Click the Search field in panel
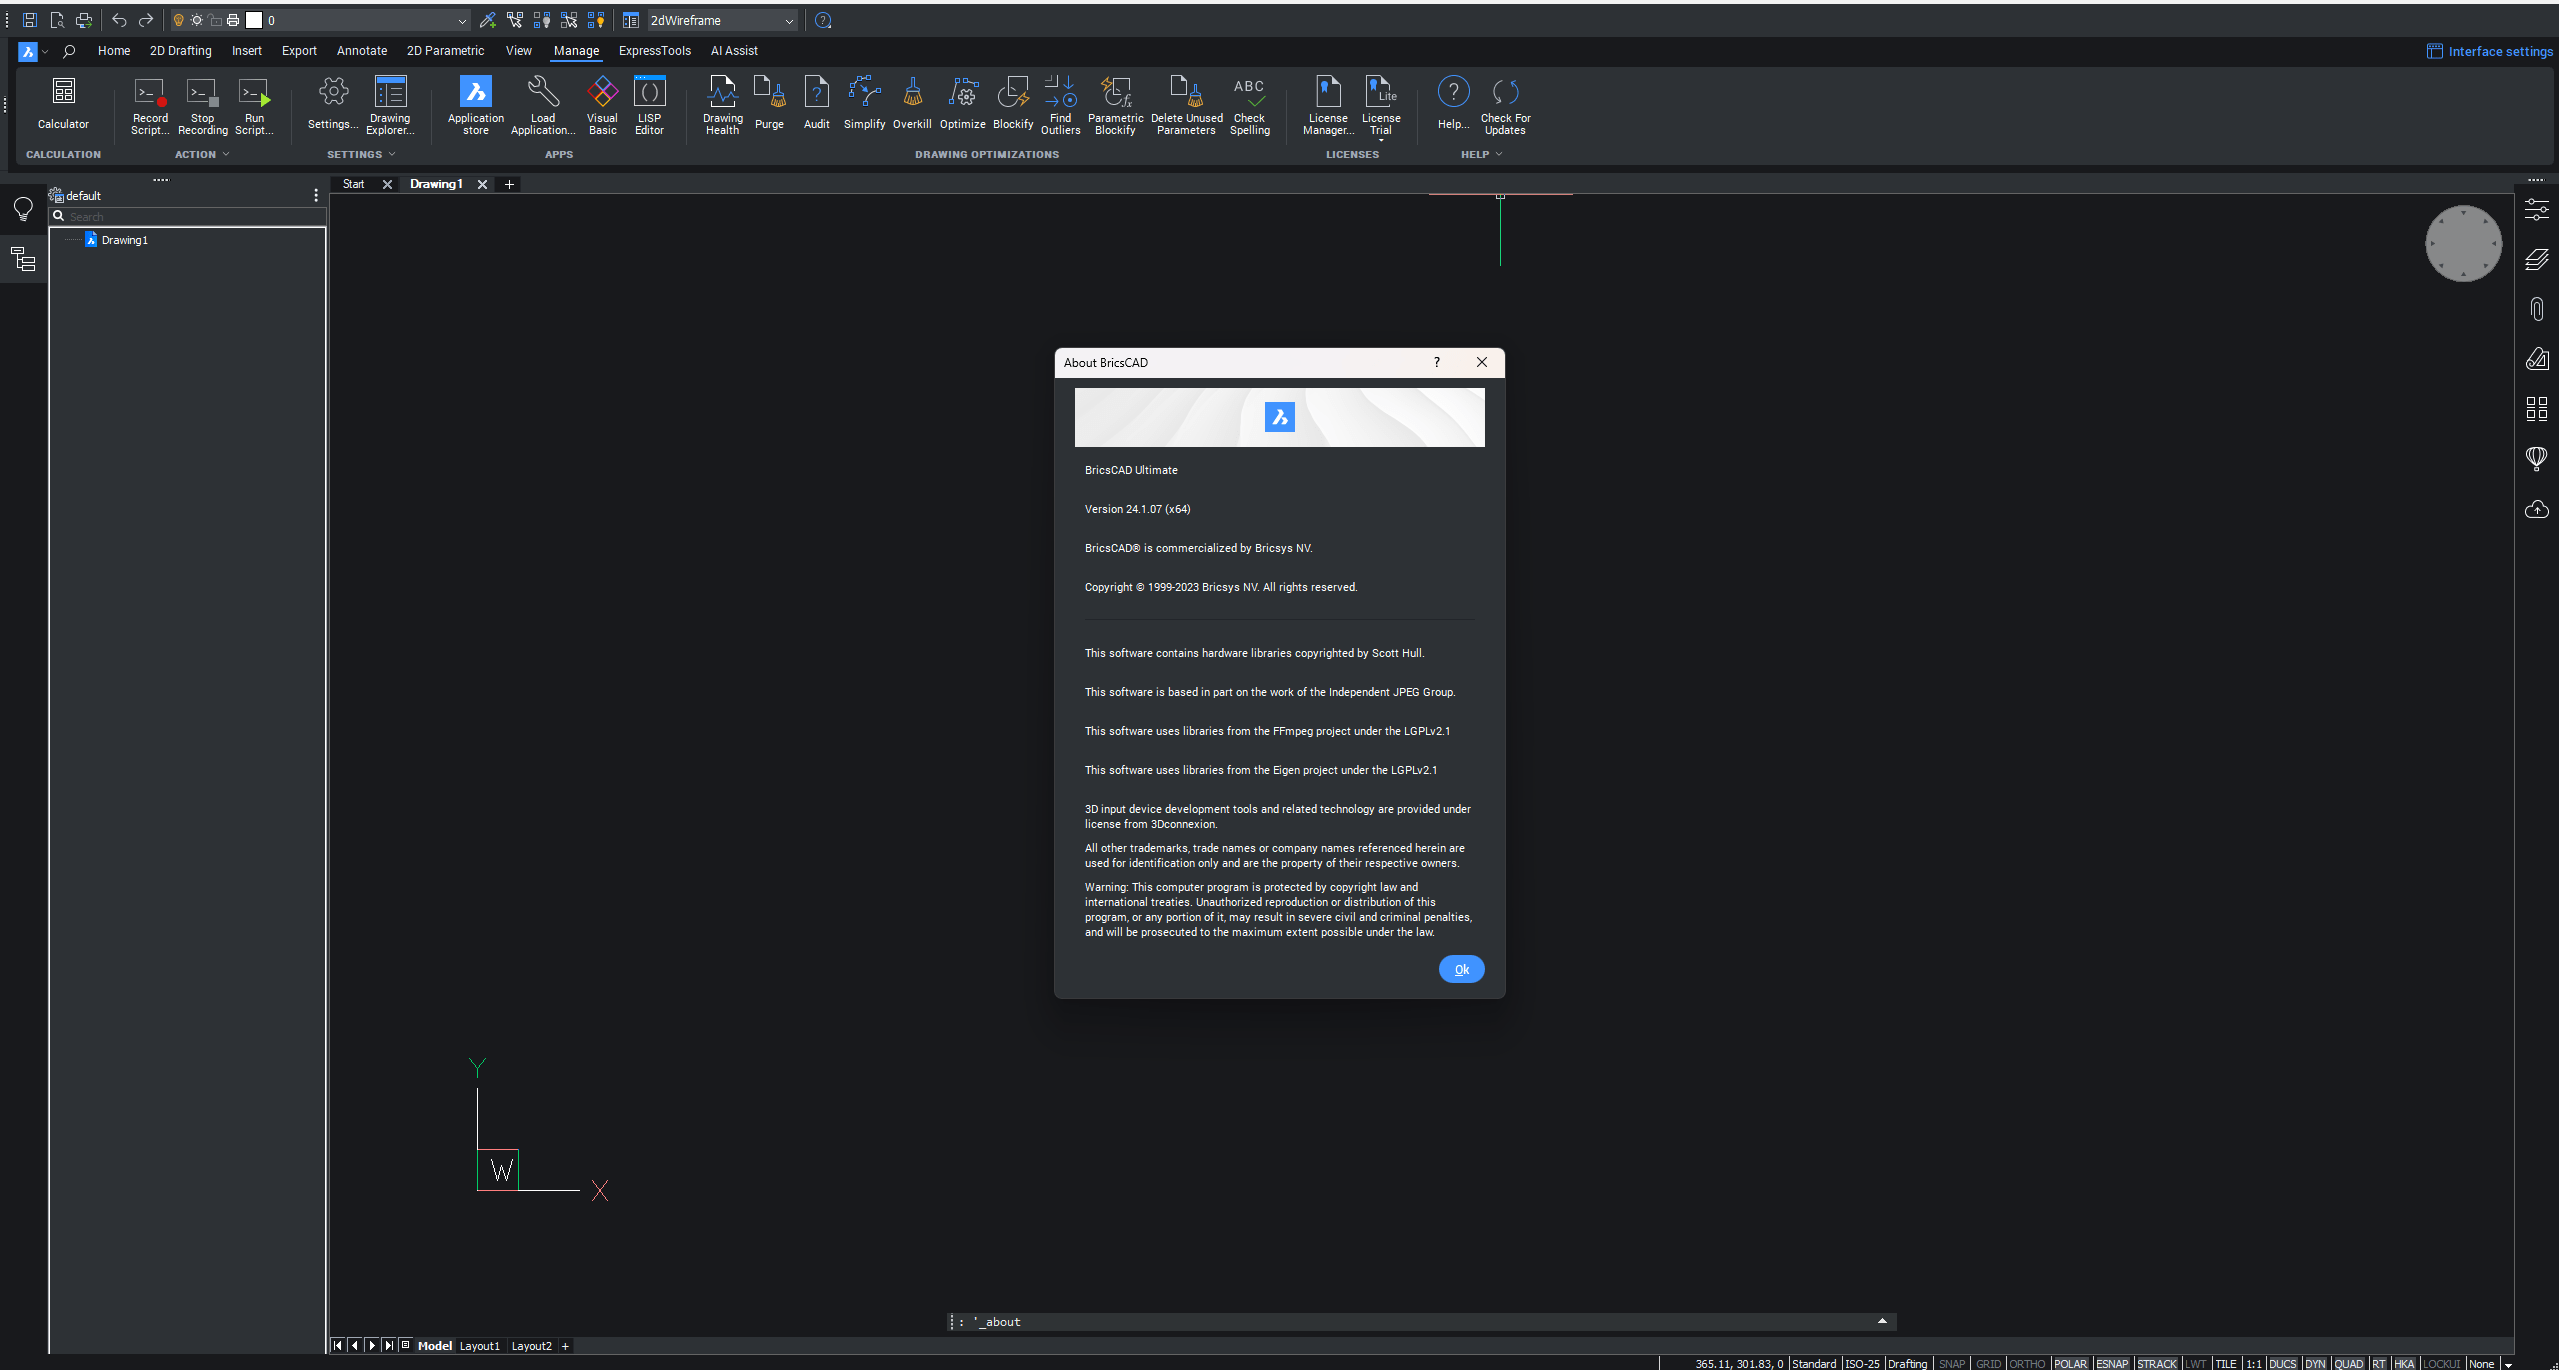 point(188,216)
